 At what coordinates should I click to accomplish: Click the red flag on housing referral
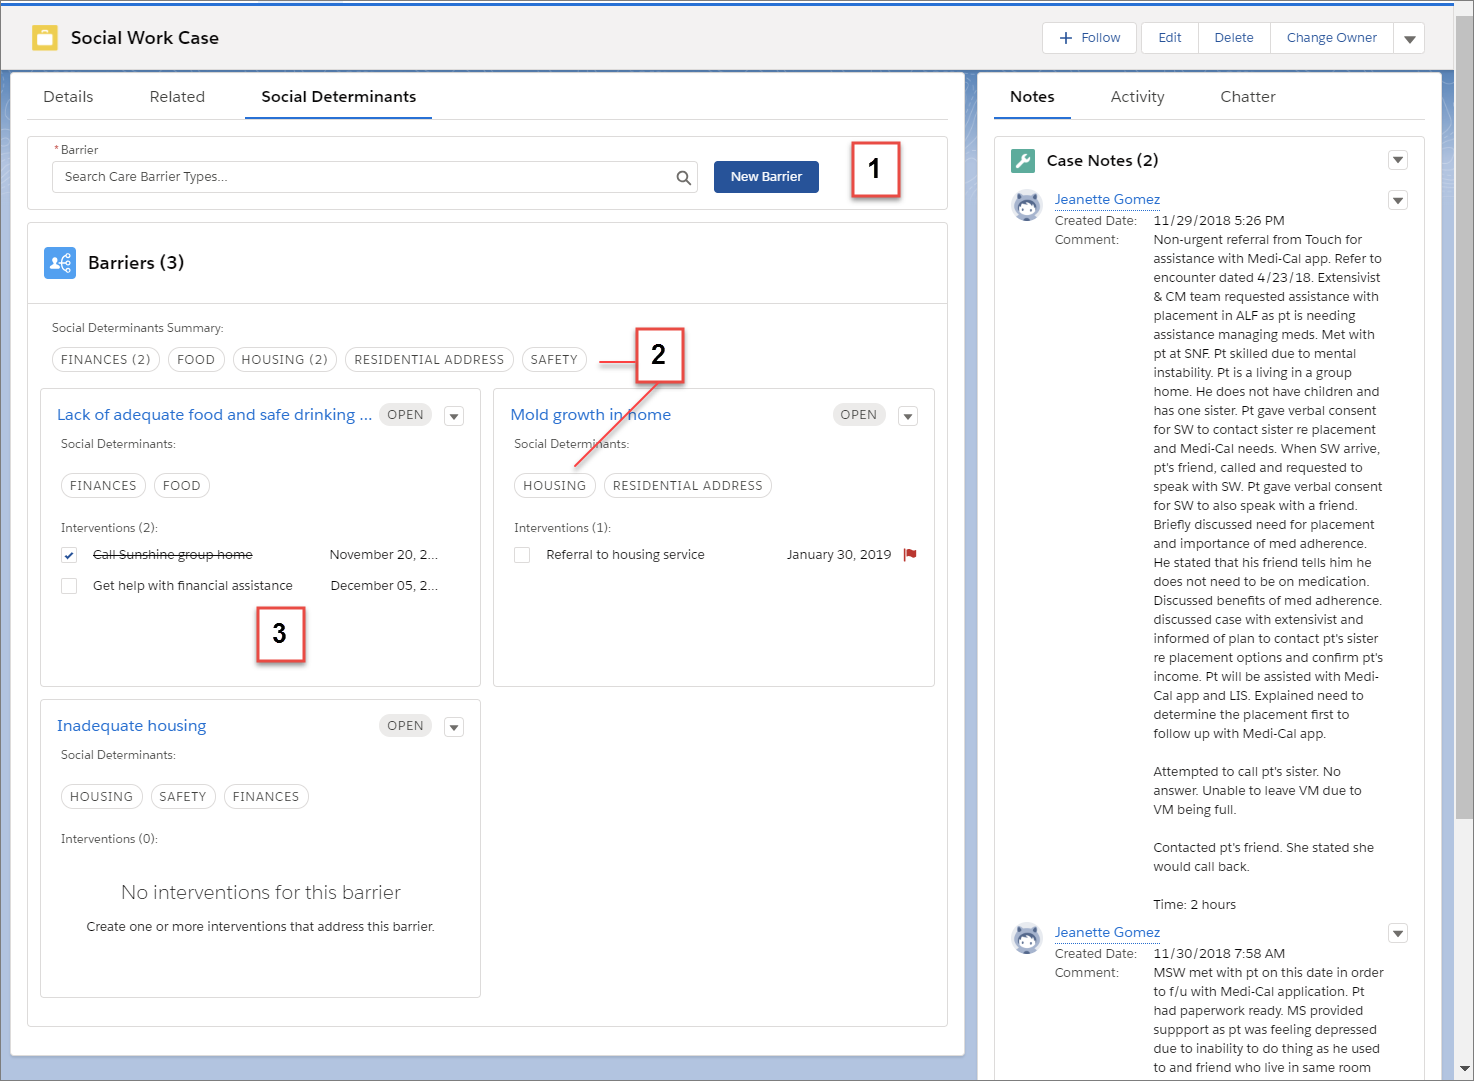910,555
